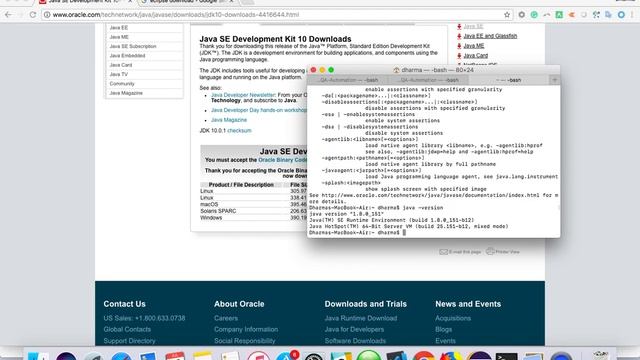The height and width of the screenshot is (360, 640).
Task: Click footer Blogs link
Action: 444,329
